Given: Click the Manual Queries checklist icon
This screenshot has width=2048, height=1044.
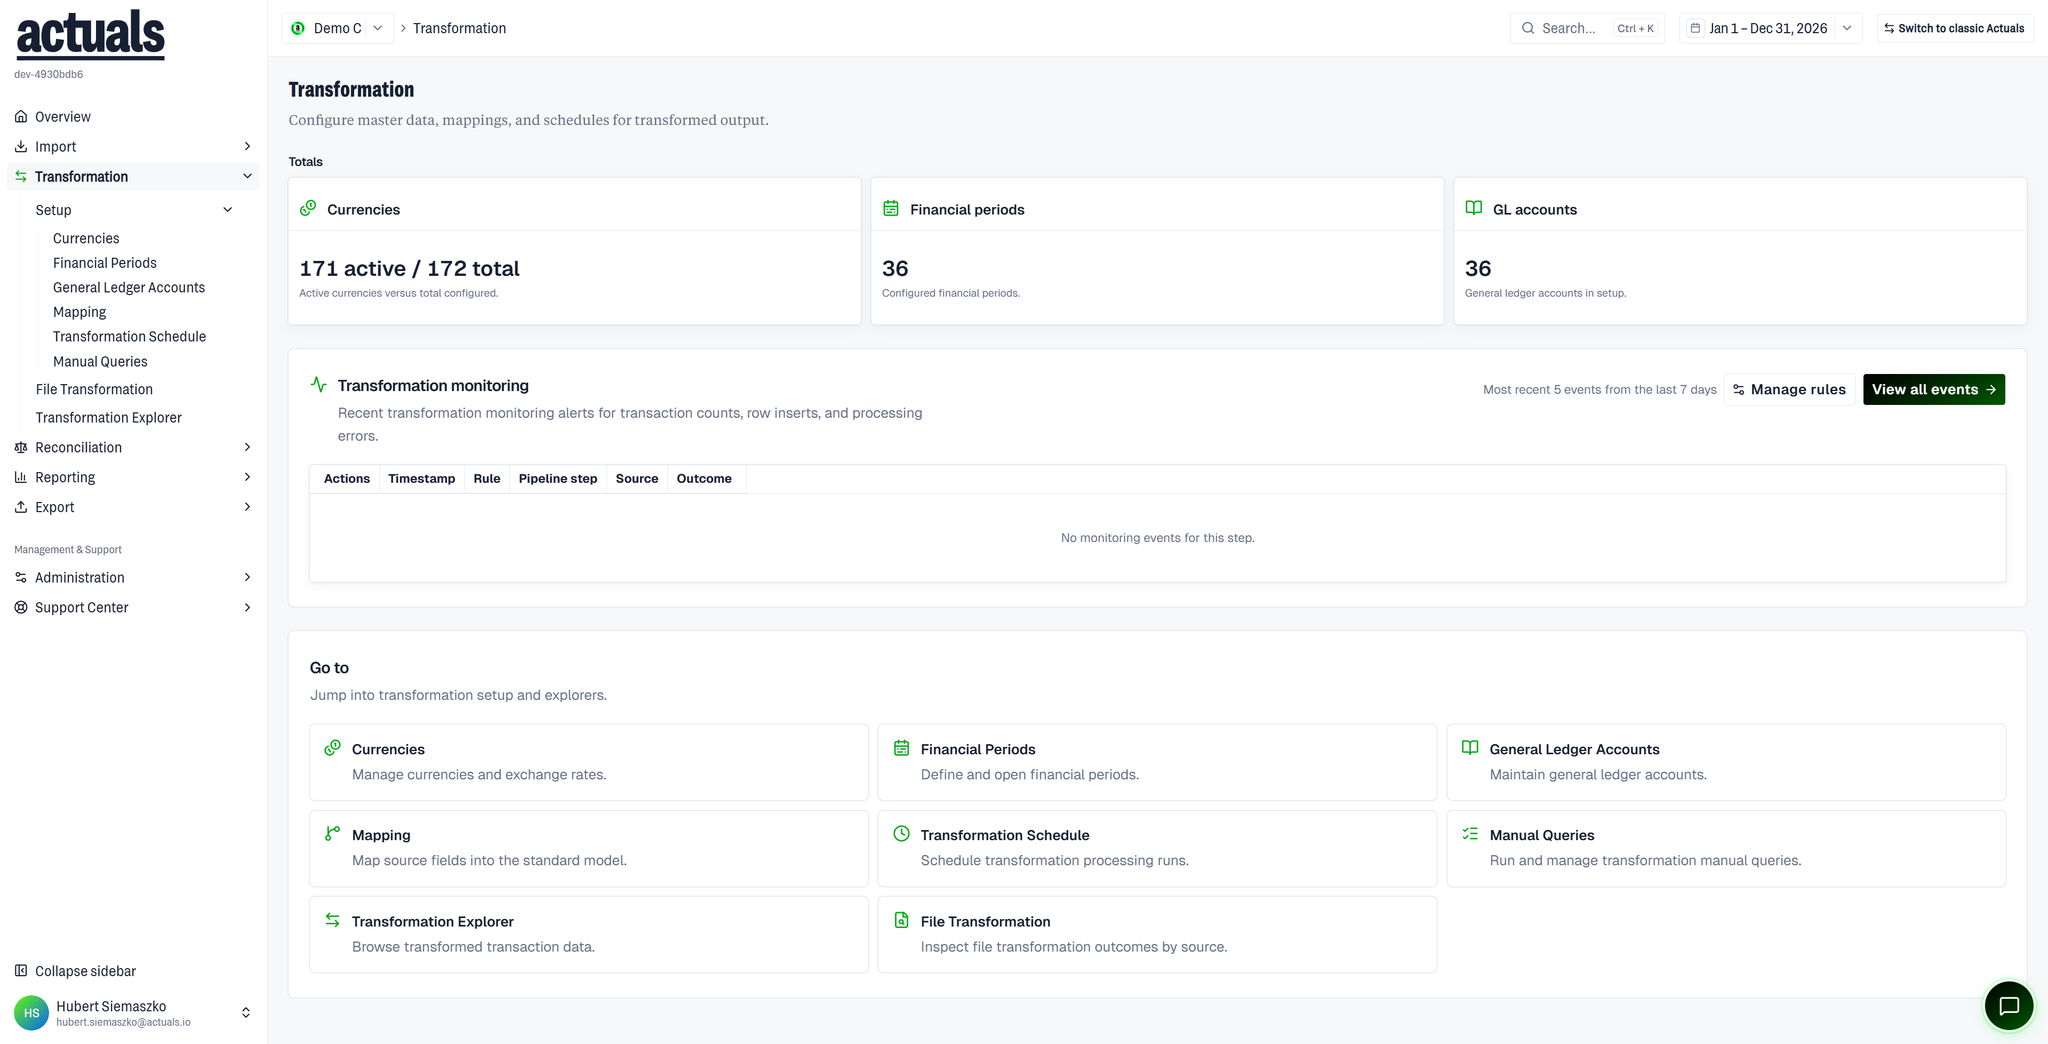Looking at the screenshot, I should 1470,833.
